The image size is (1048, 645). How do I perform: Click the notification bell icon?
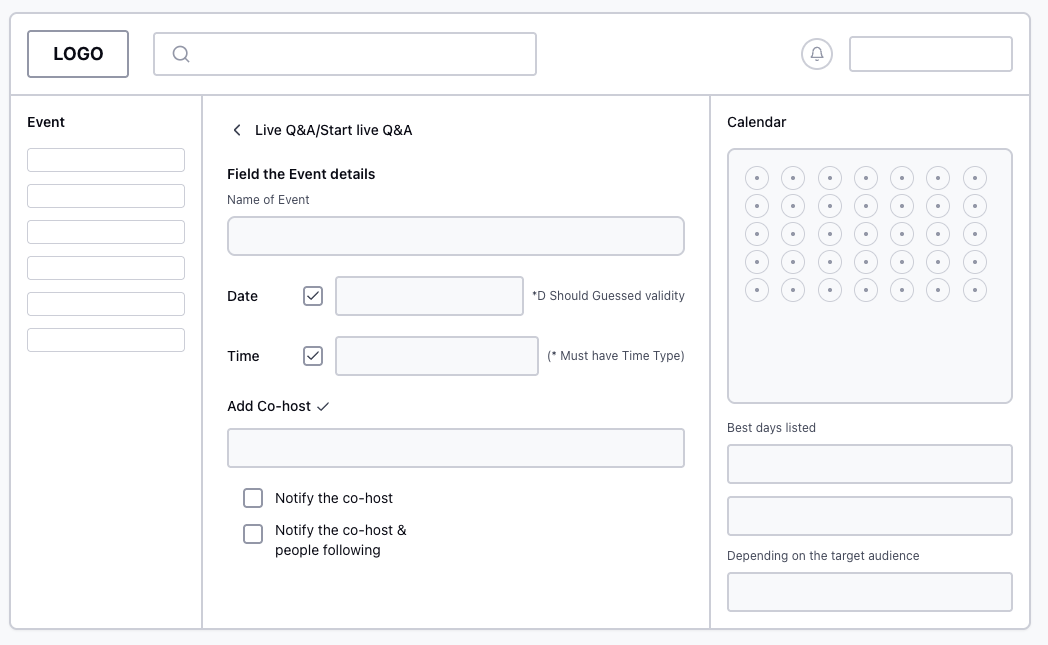(x=817, y=54)
